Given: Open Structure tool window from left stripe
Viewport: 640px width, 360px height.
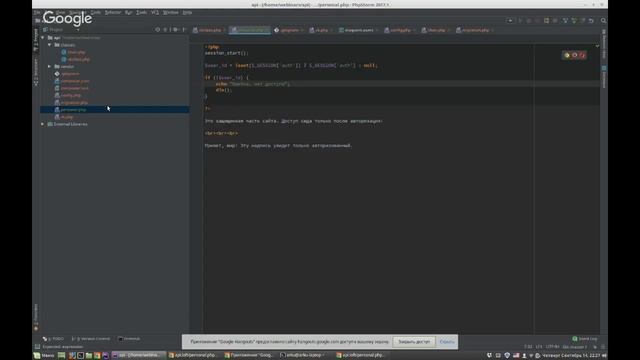Looking at the screenshot, I should point(36,72).
